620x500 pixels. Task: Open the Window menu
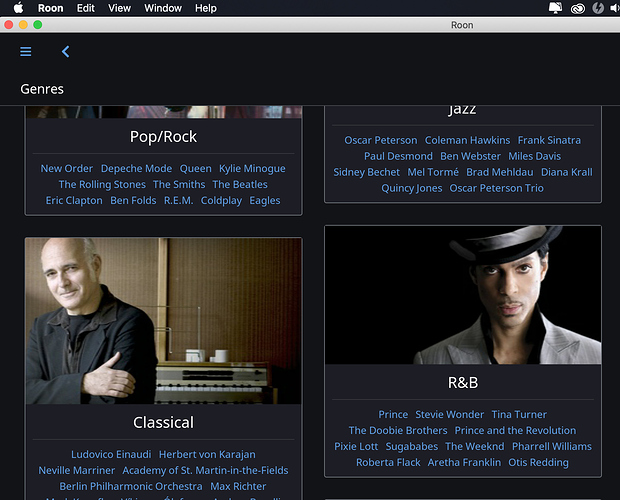click(x=163, y=8)
